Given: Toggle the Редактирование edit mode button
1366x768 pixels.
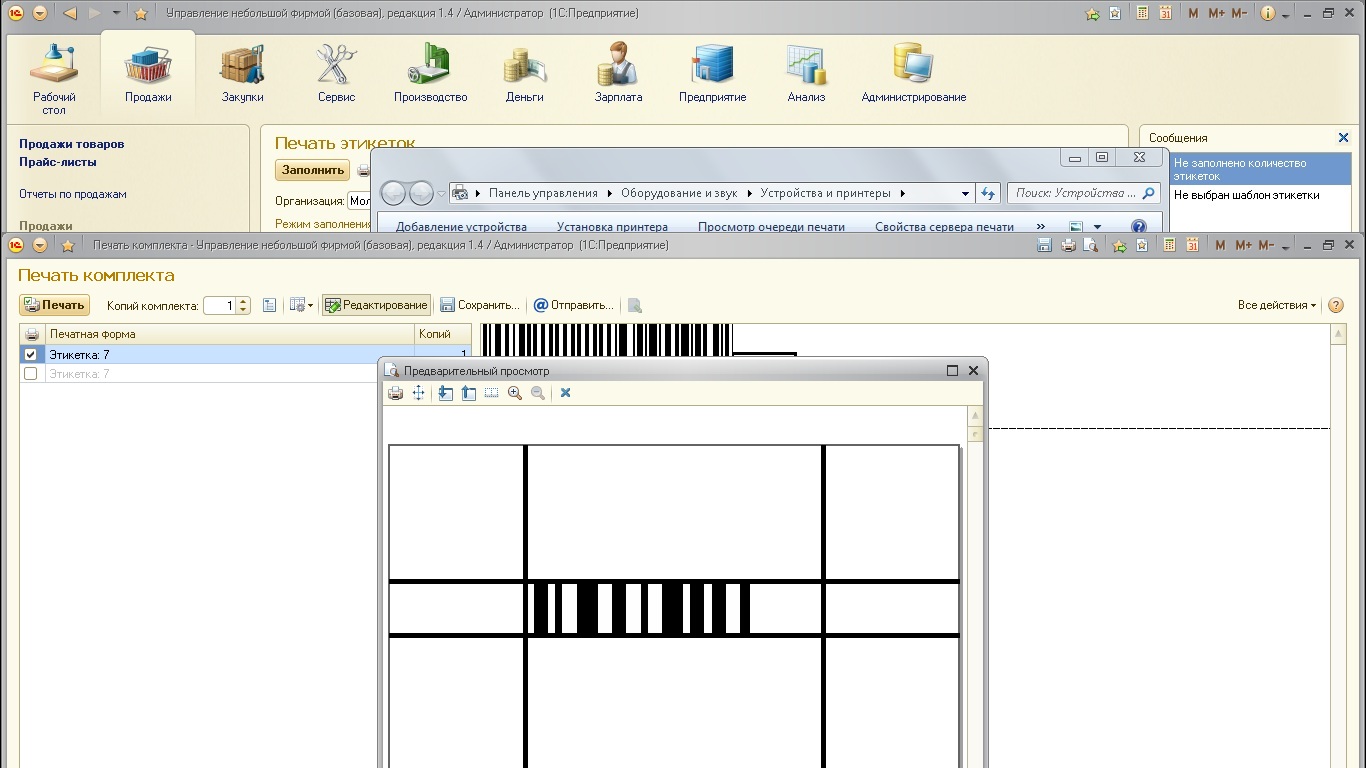Looking at the screenshot, I should click(x=376, y=305).
